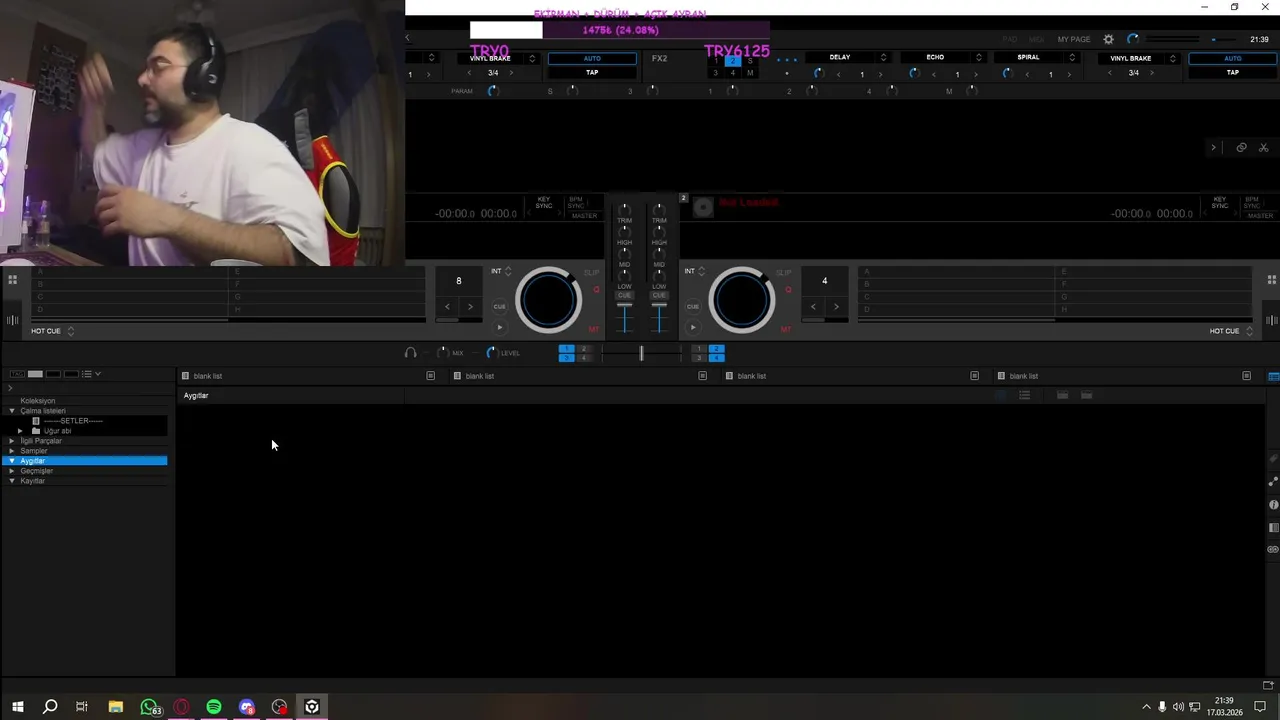Toggle FX2 channel S assign button

click(750, 61)
